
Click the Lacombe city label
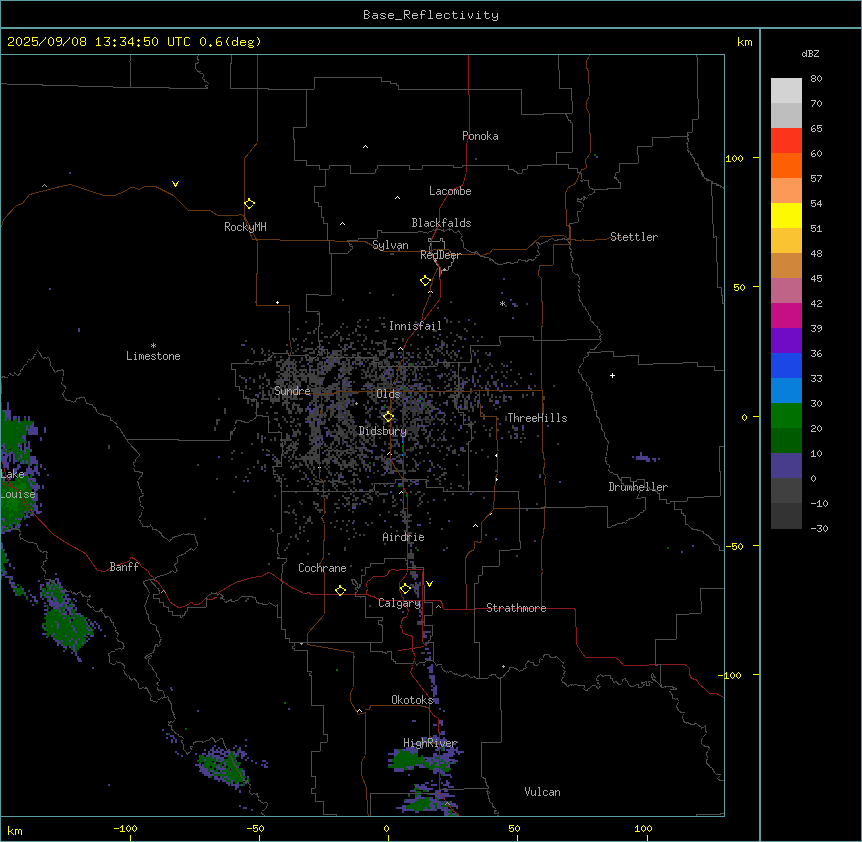(450, 191)
